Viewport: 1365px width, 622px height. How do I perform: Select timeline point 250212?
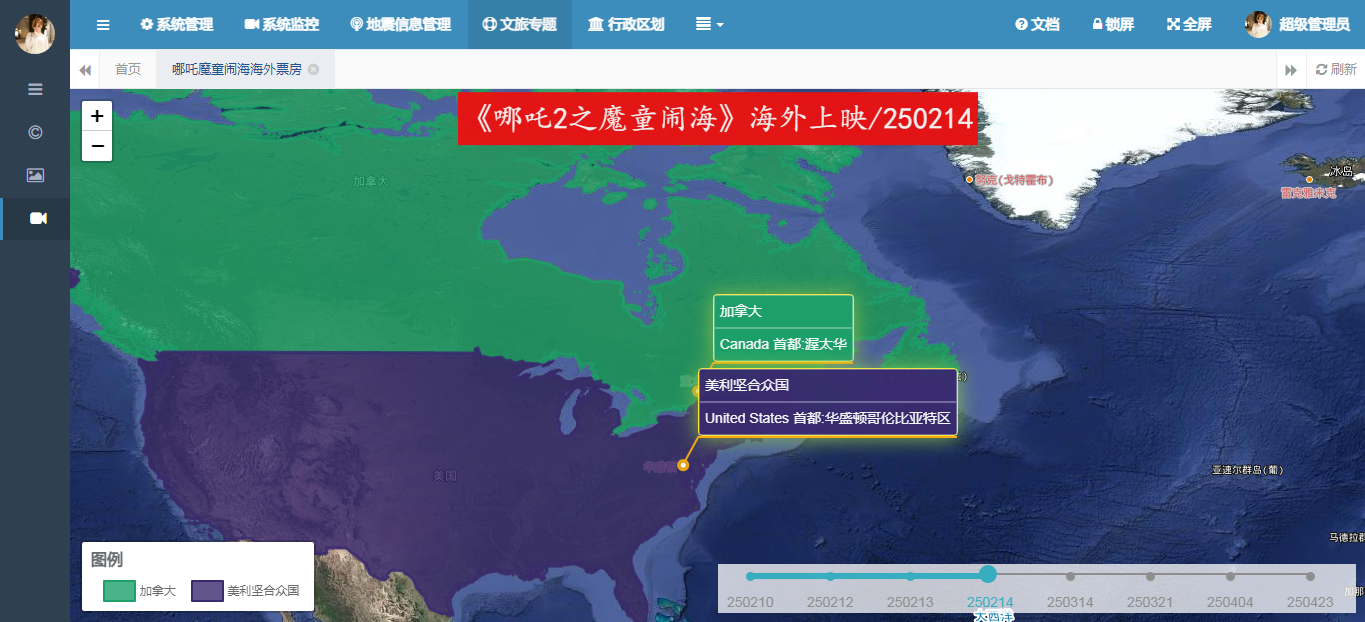click(x=830, y=576)
